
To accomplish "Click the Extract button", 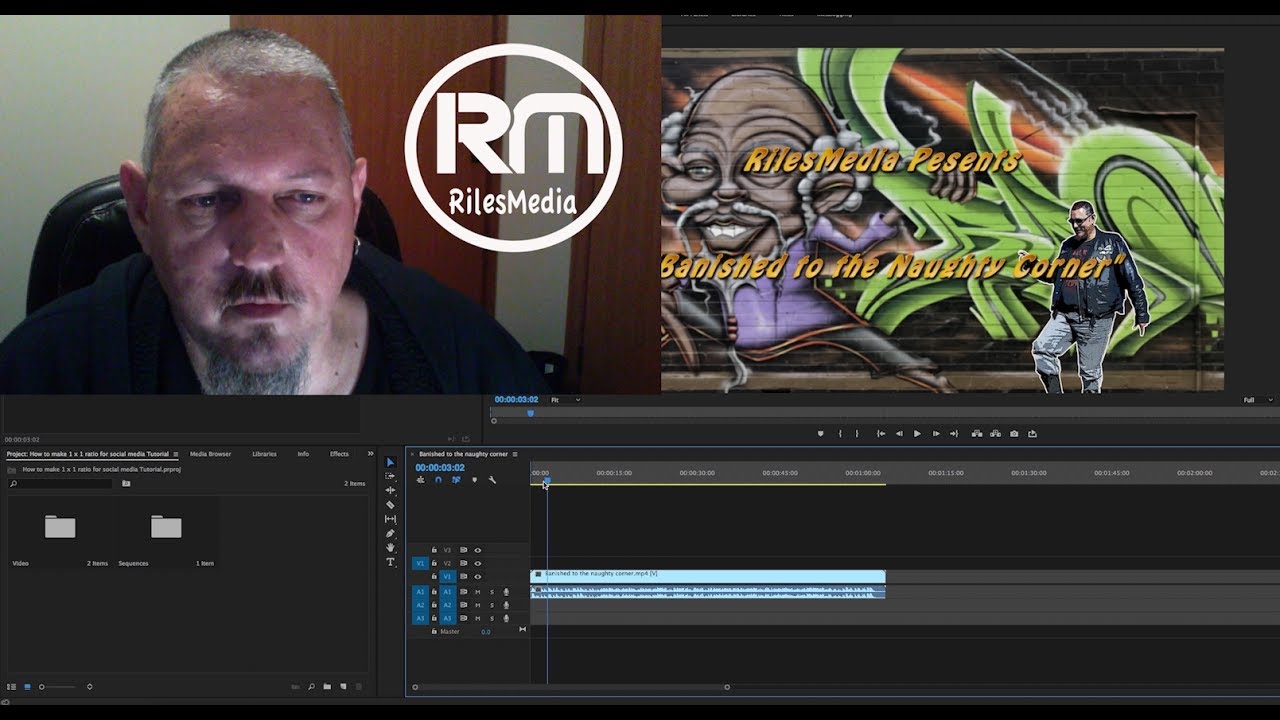I will click(x=995, y=434).
